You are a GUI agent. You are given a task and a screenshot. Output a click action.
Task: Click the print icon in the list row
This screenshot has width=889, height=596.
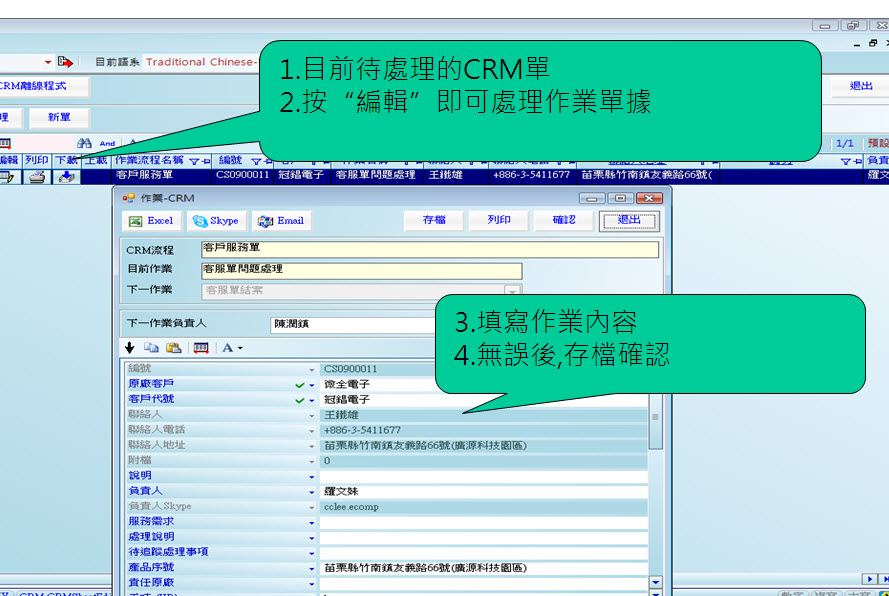click(x=37, y=176)
